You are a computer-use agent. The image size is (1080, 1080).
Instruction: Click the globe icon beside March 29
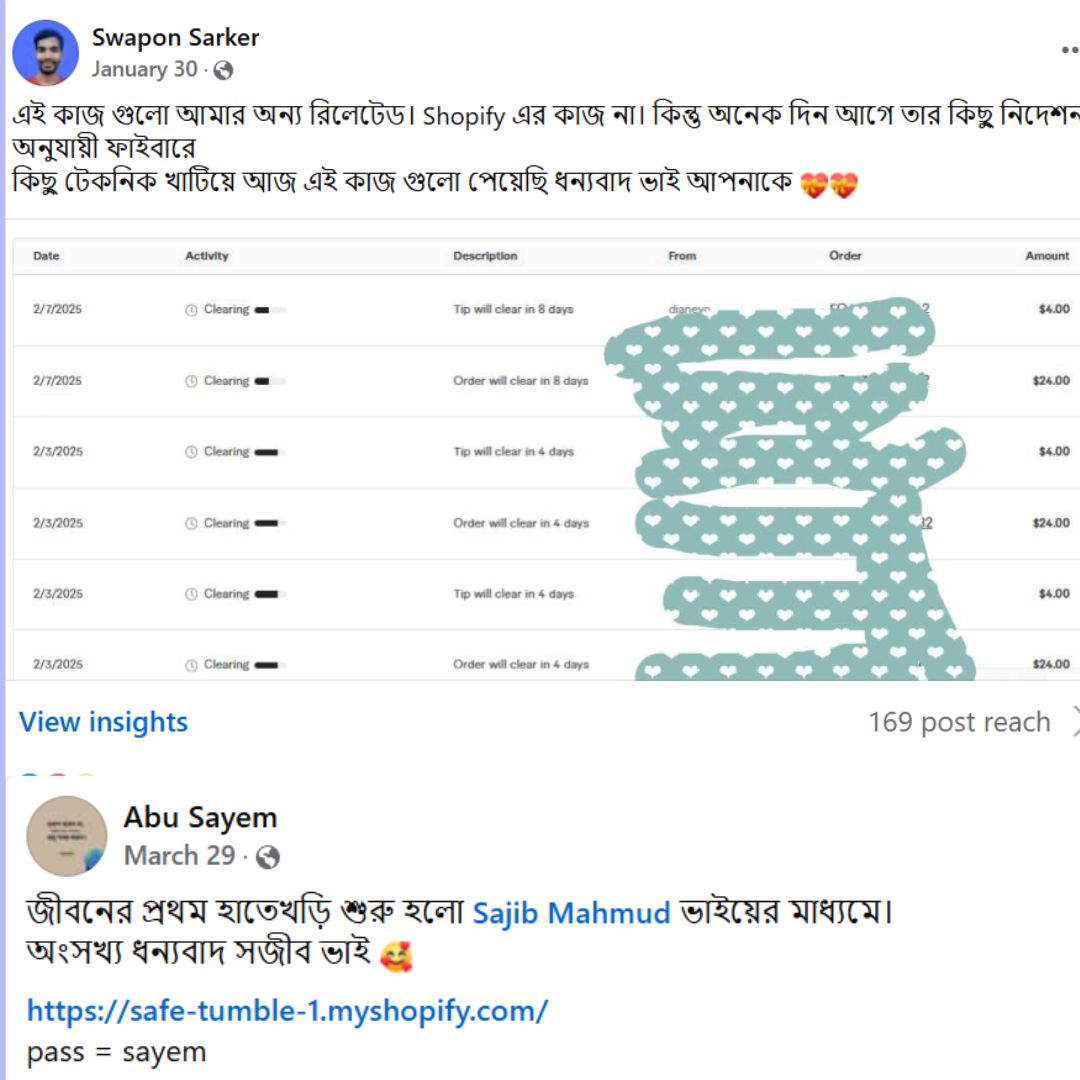268,857
